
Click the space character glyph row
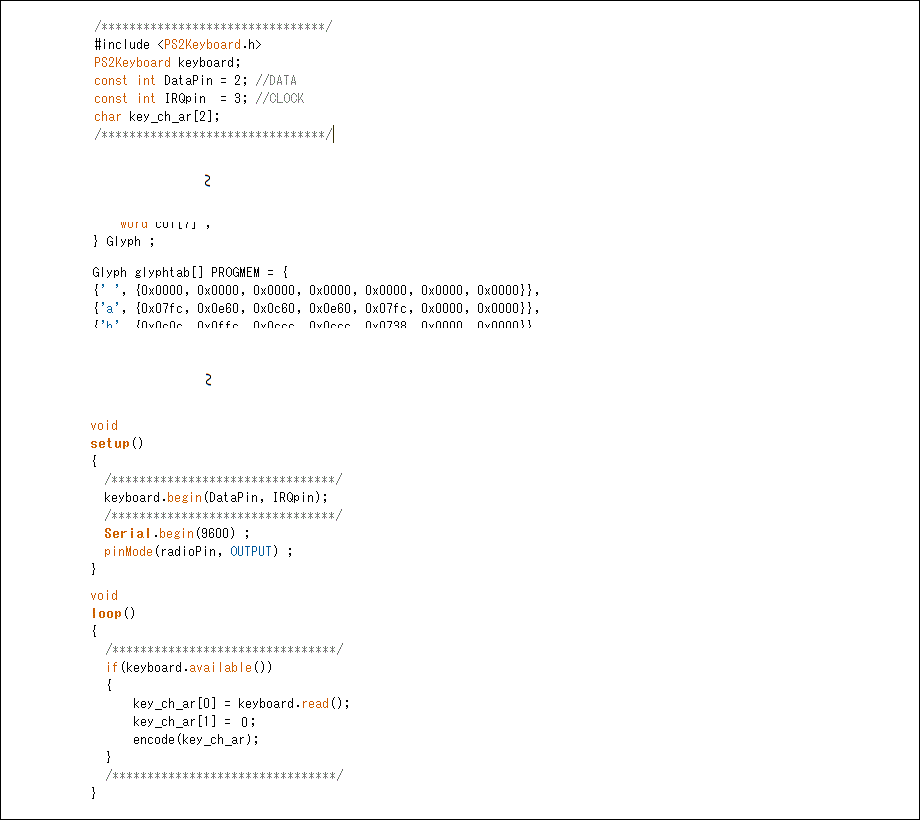click(315, 290)
